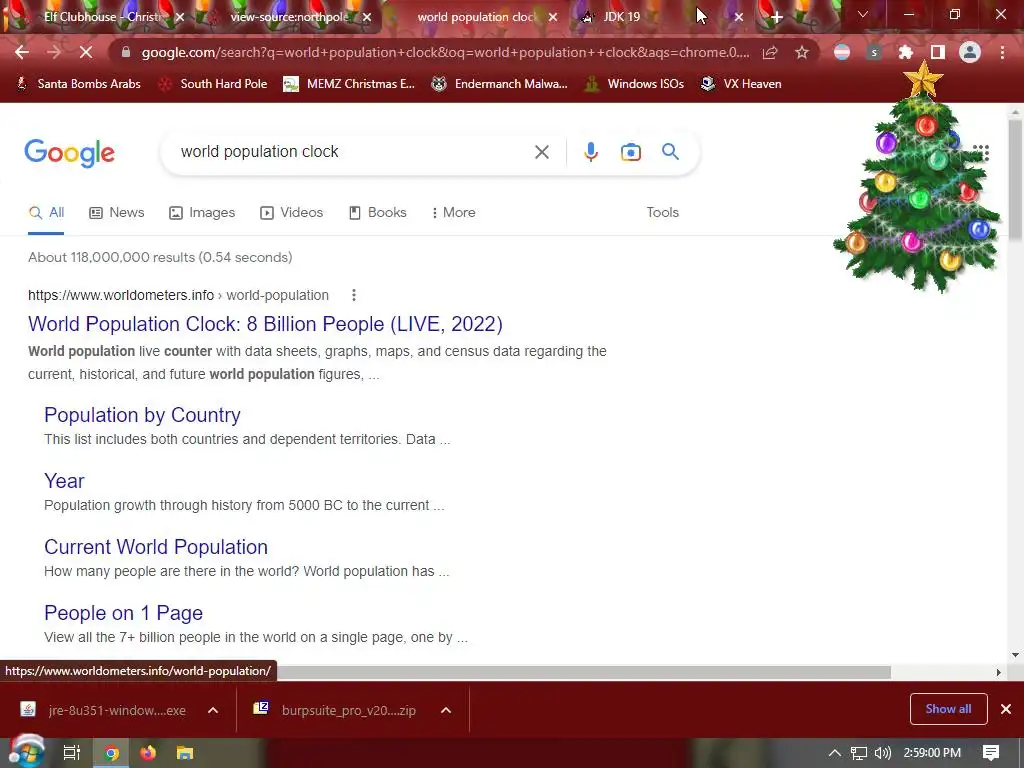
Task: Open Windows Start button
Action: pyautogui.click(x=25, y=752)
